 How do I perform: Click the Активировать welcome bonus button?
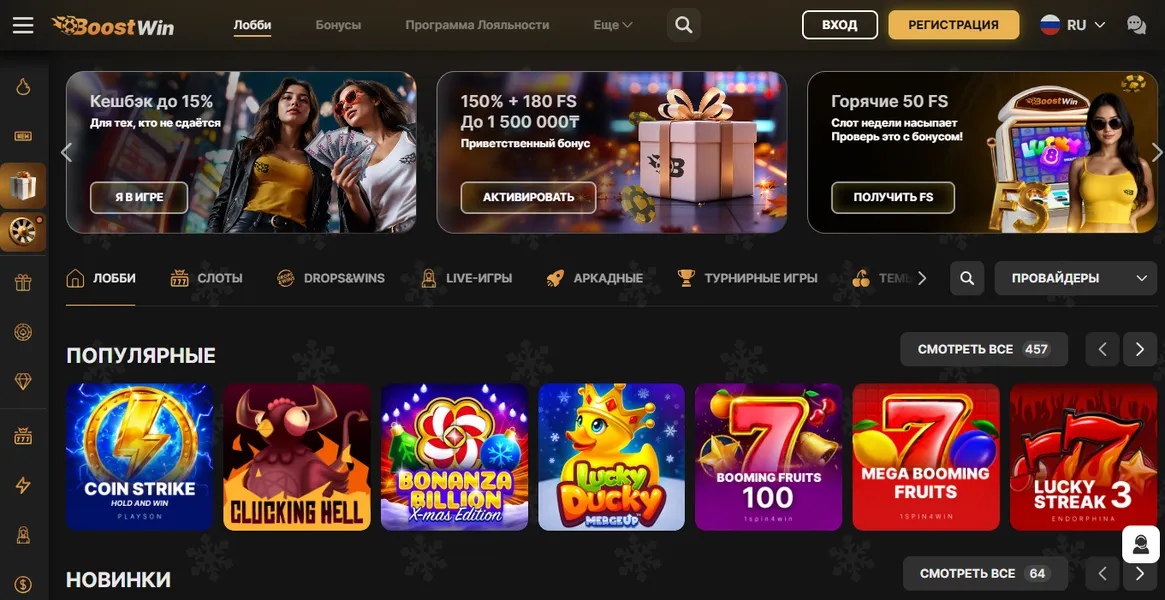tap(528, 198)
